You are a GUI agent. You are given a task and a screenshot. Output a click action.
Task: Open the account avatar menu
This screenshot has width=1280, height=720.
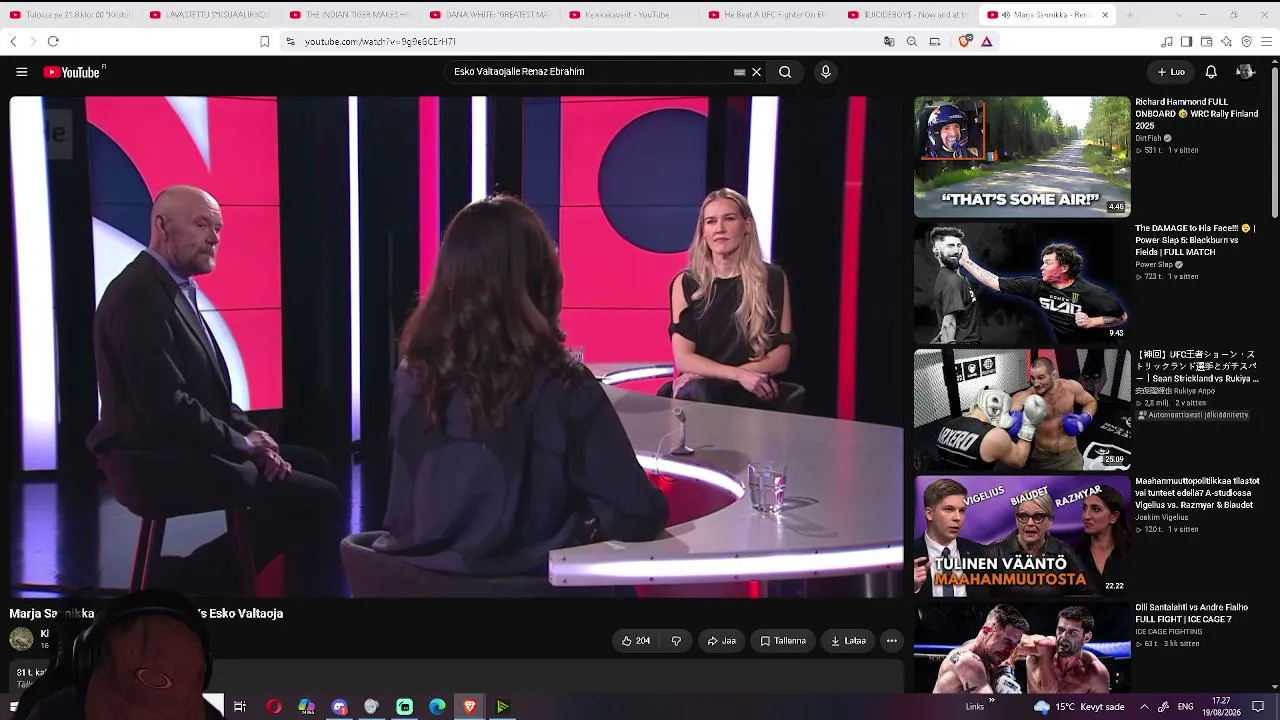tap(1245, 72)
